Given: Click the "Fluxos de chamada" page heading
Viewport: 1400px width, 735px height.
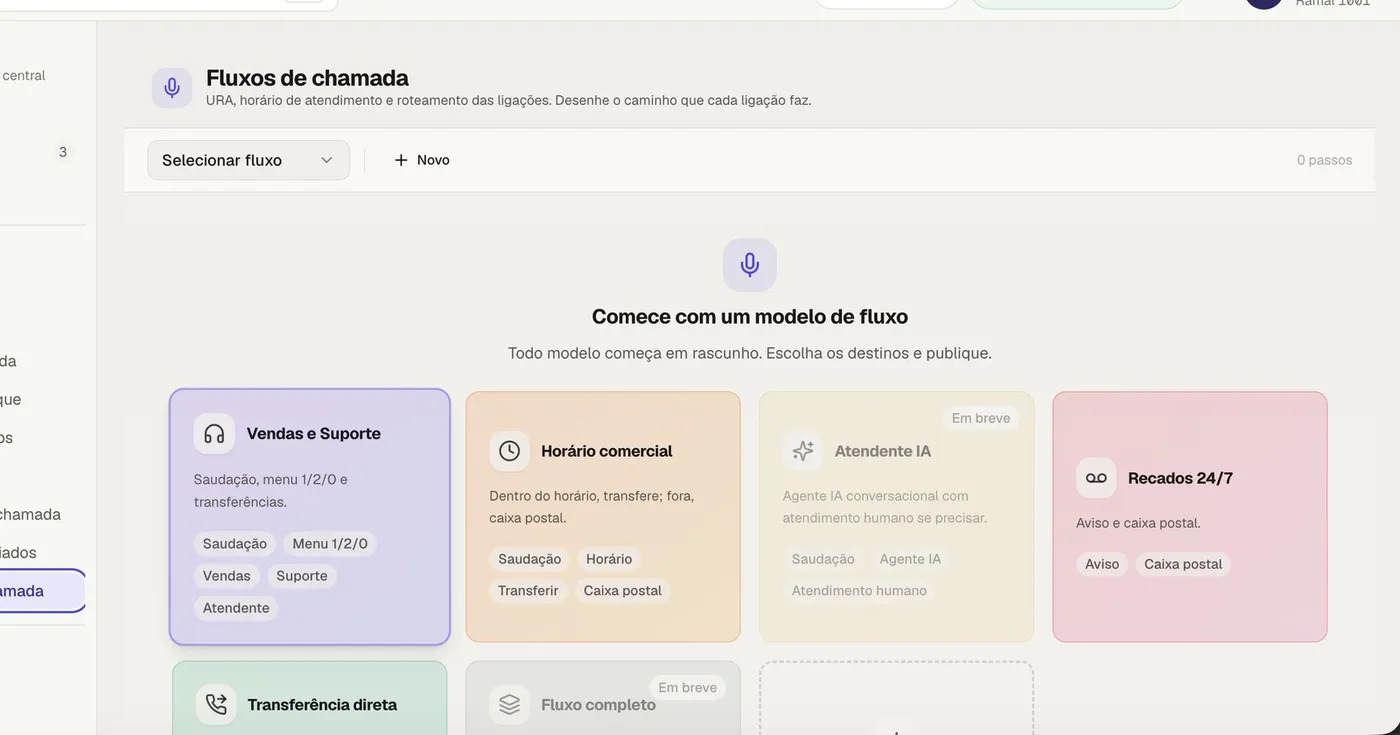Looking at the screenshot, I should point(307,78).
